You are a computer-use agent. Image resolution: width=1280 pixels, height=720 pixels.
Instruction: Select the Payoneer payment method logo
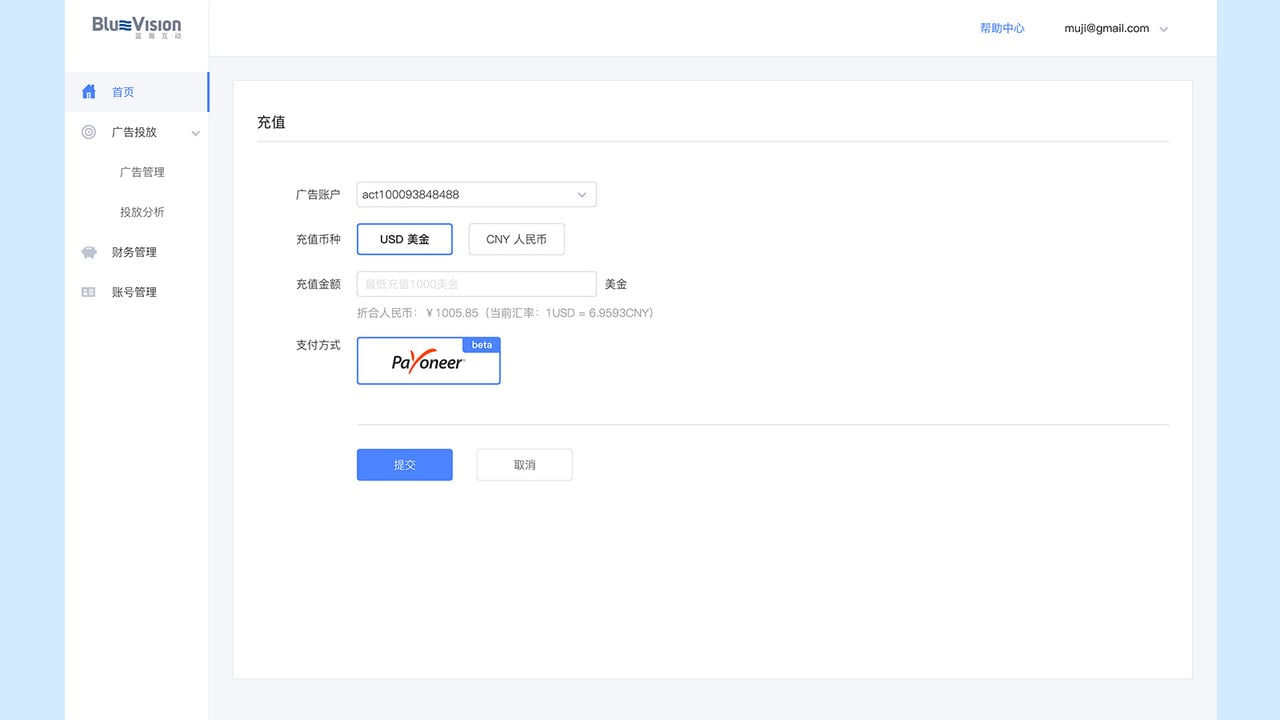[428, 363]
